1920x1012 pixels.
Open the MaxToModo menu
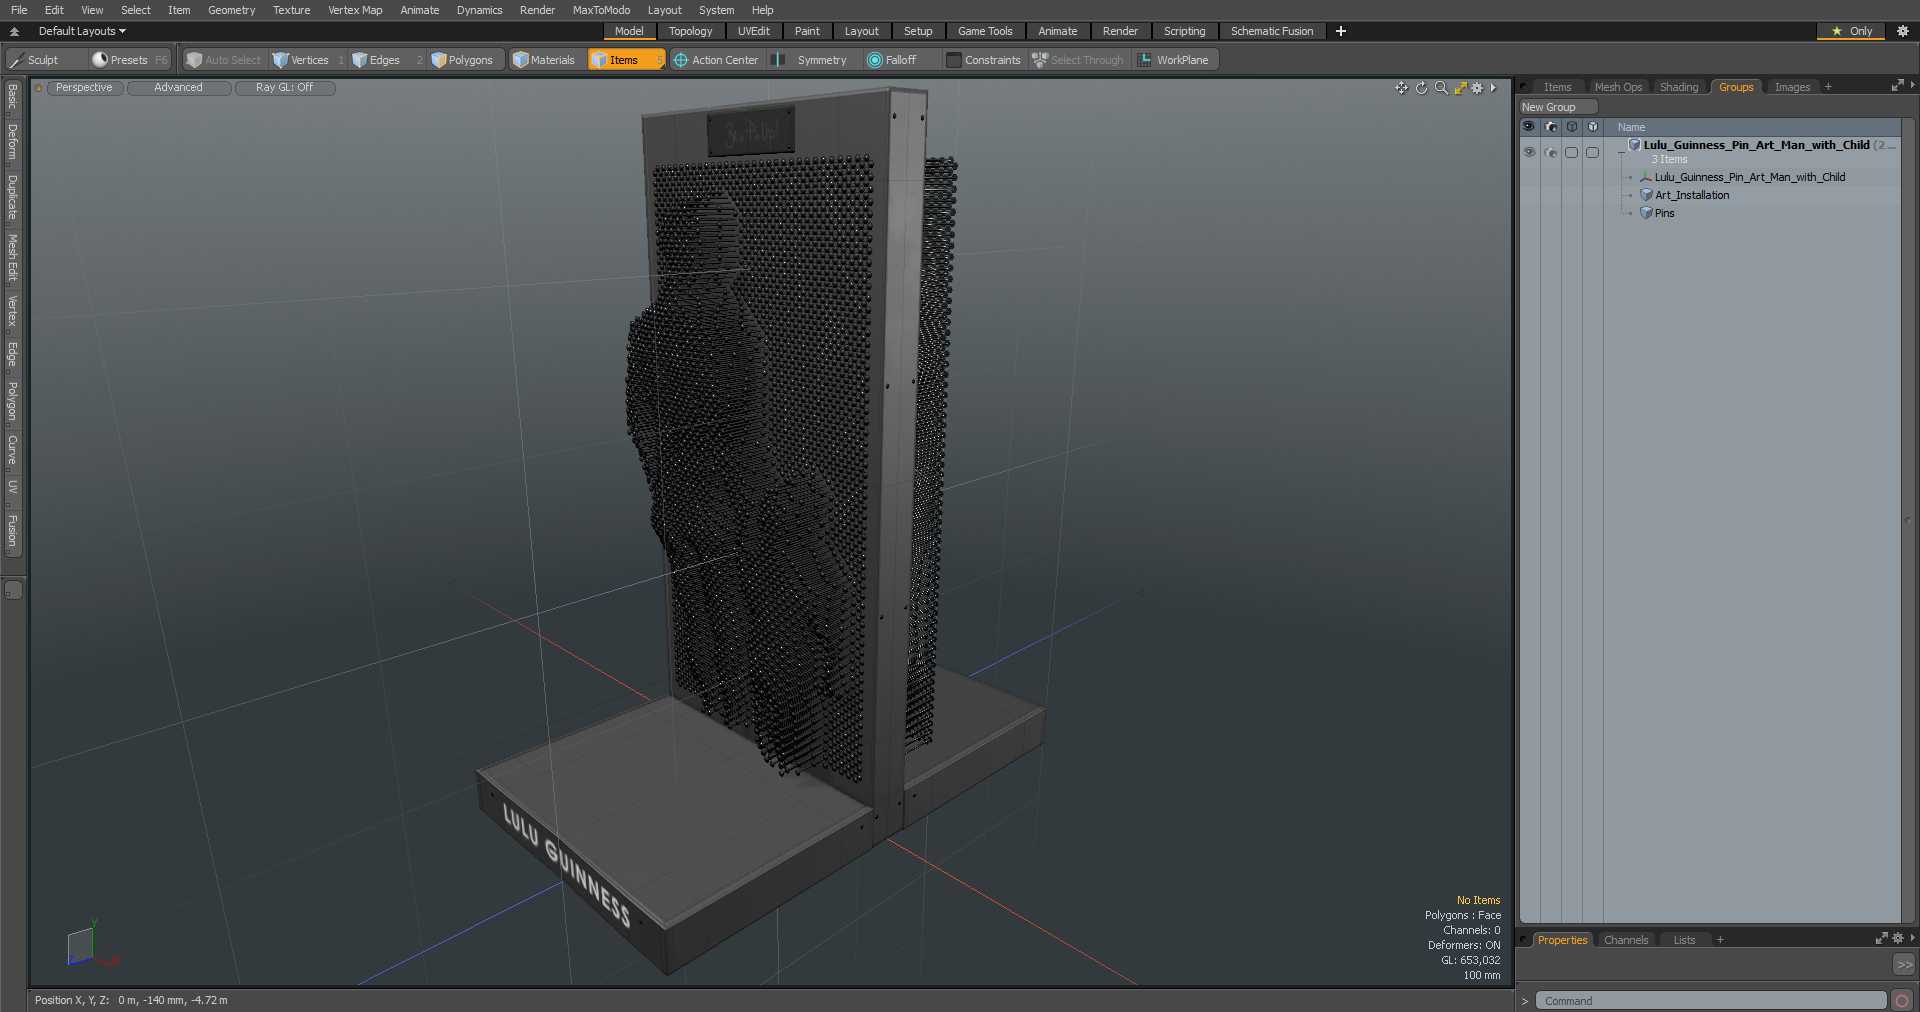pyautogui.click(x=601, y=10)
